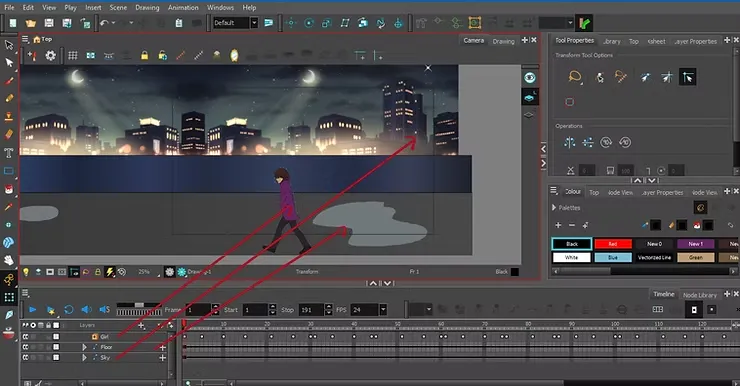Click the yellow lock icon in camera toolbar
Image resolution: width=740 pixels, height=386 pixels.
click(x=144, y=56)
